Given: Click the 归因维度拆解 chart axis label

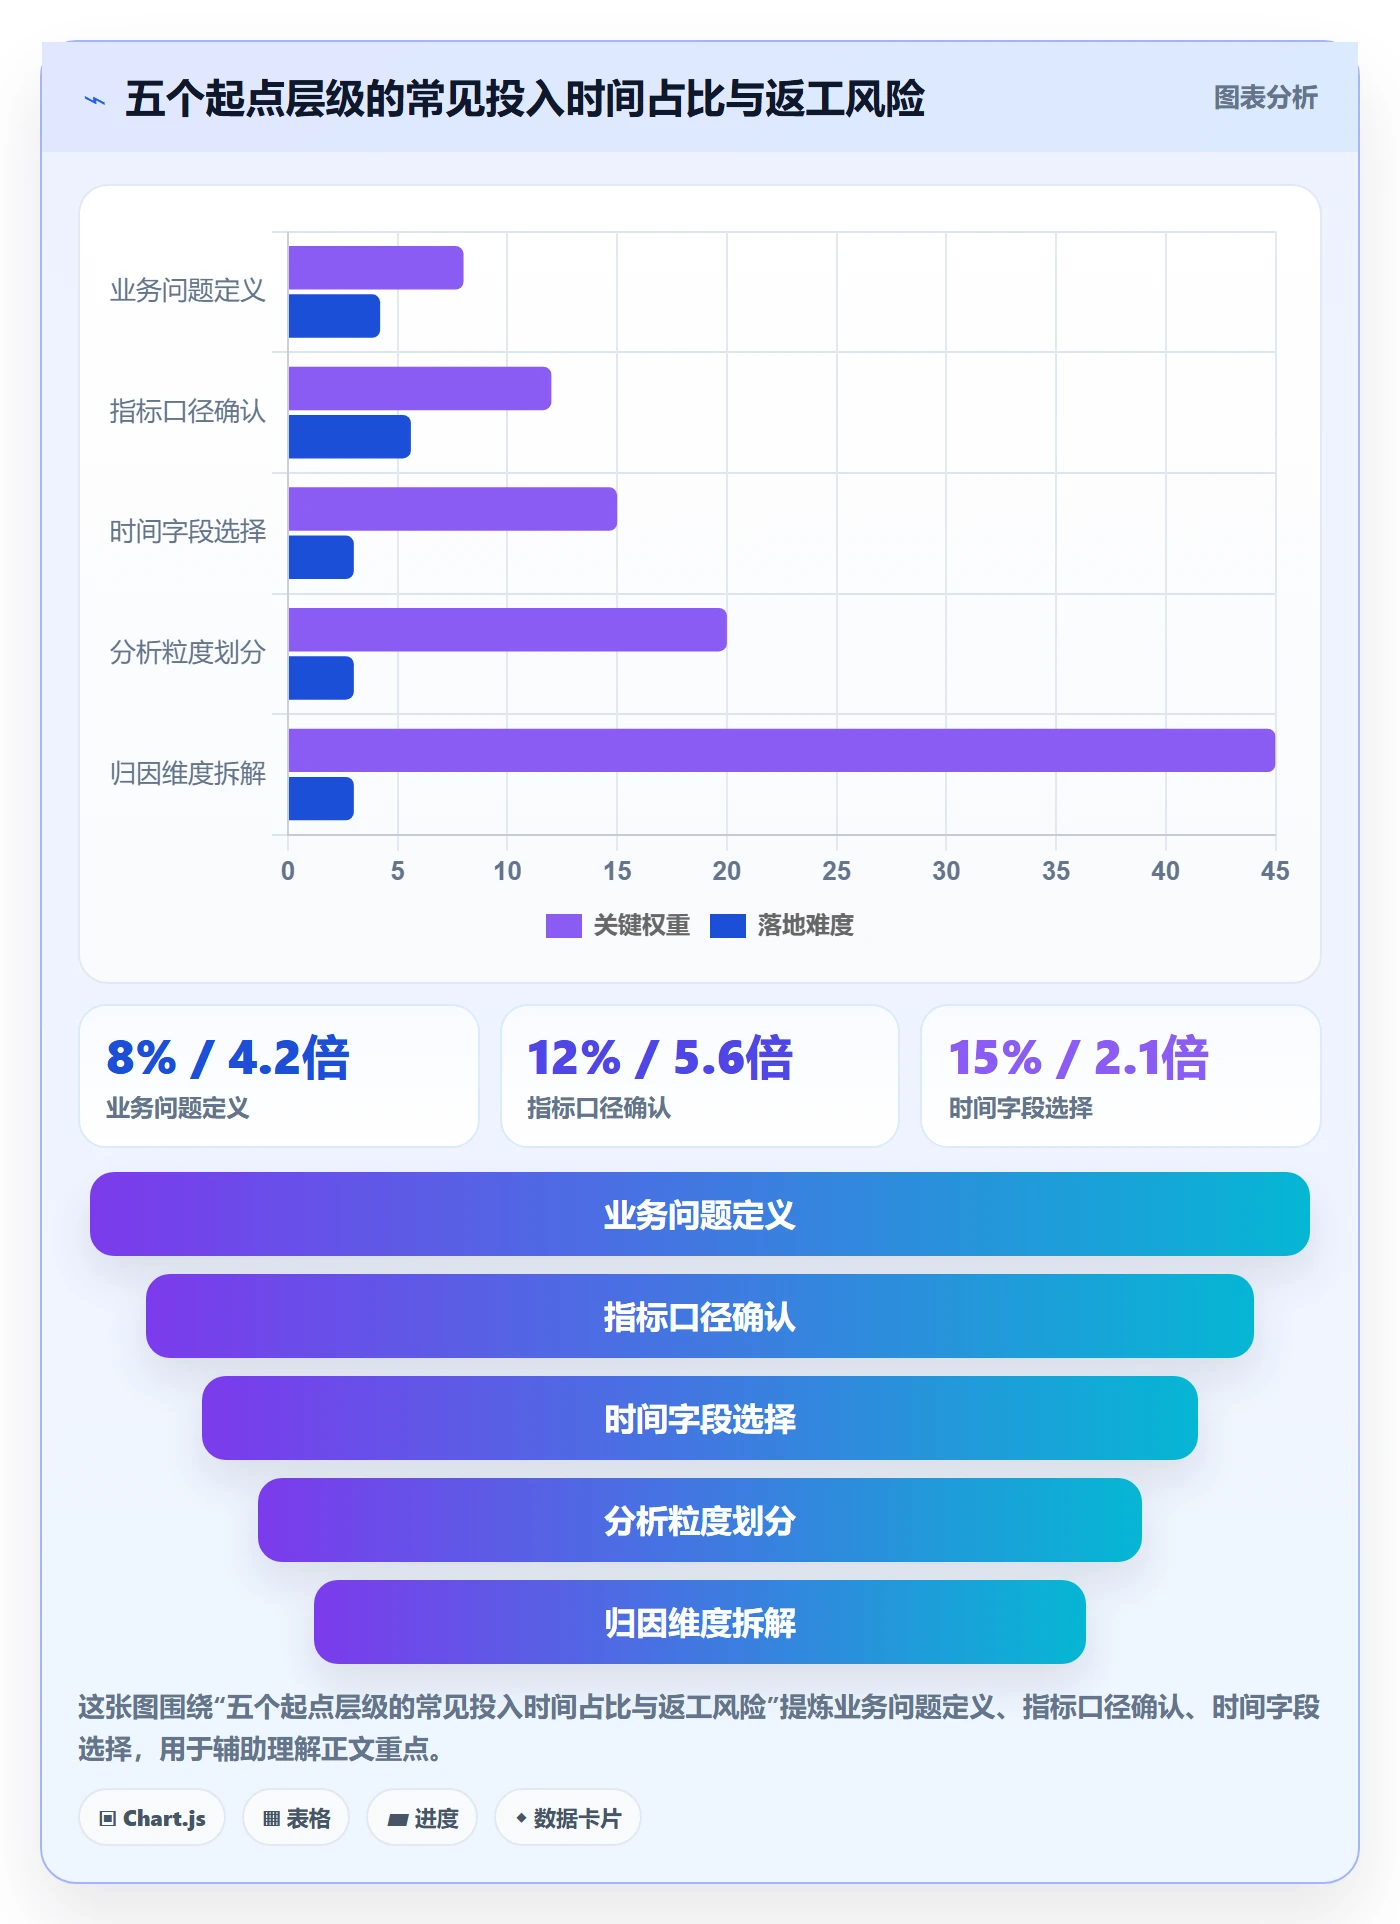Looking at the screenshot, I should click(x=187, y=774).
